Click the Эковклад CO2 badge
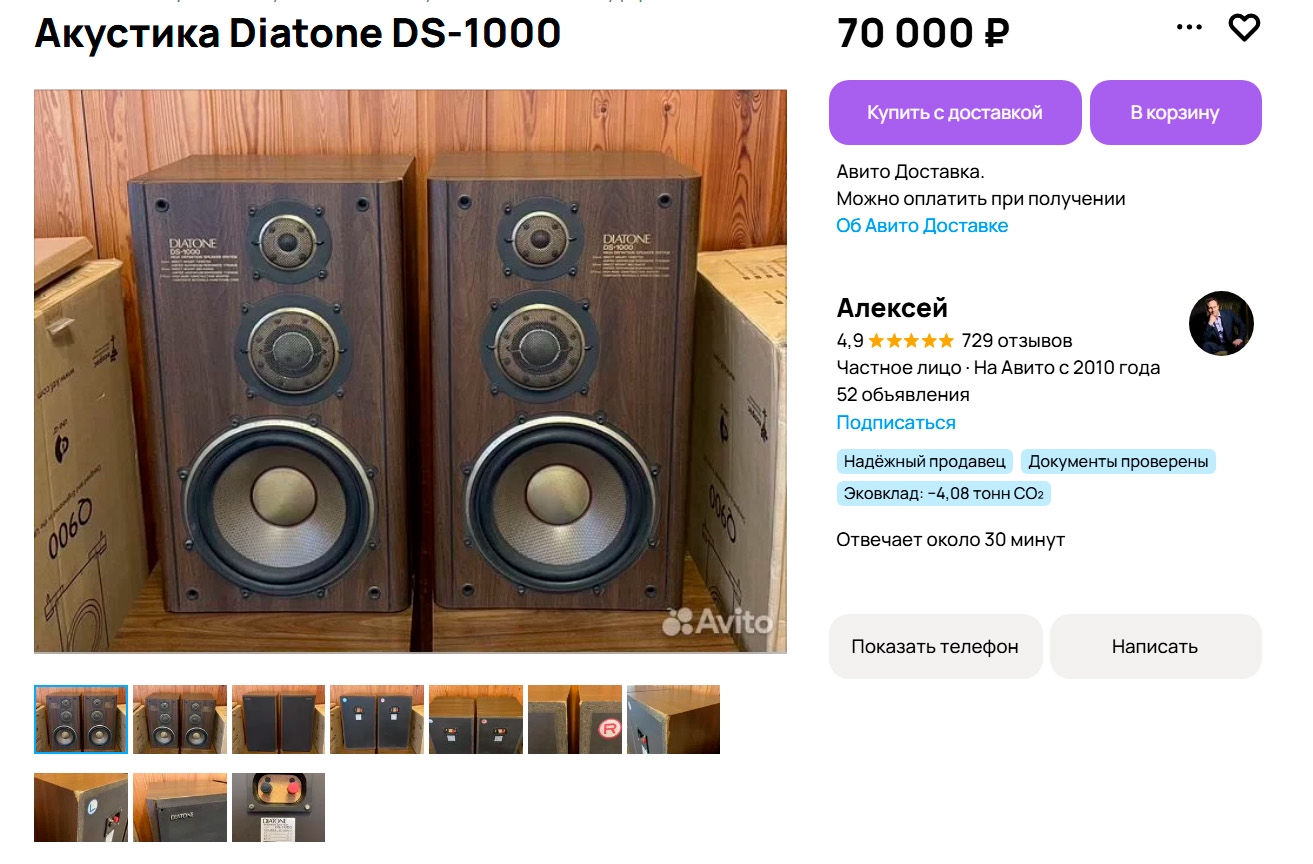This screenshot has width=1313, height=864. coord(944,494)
